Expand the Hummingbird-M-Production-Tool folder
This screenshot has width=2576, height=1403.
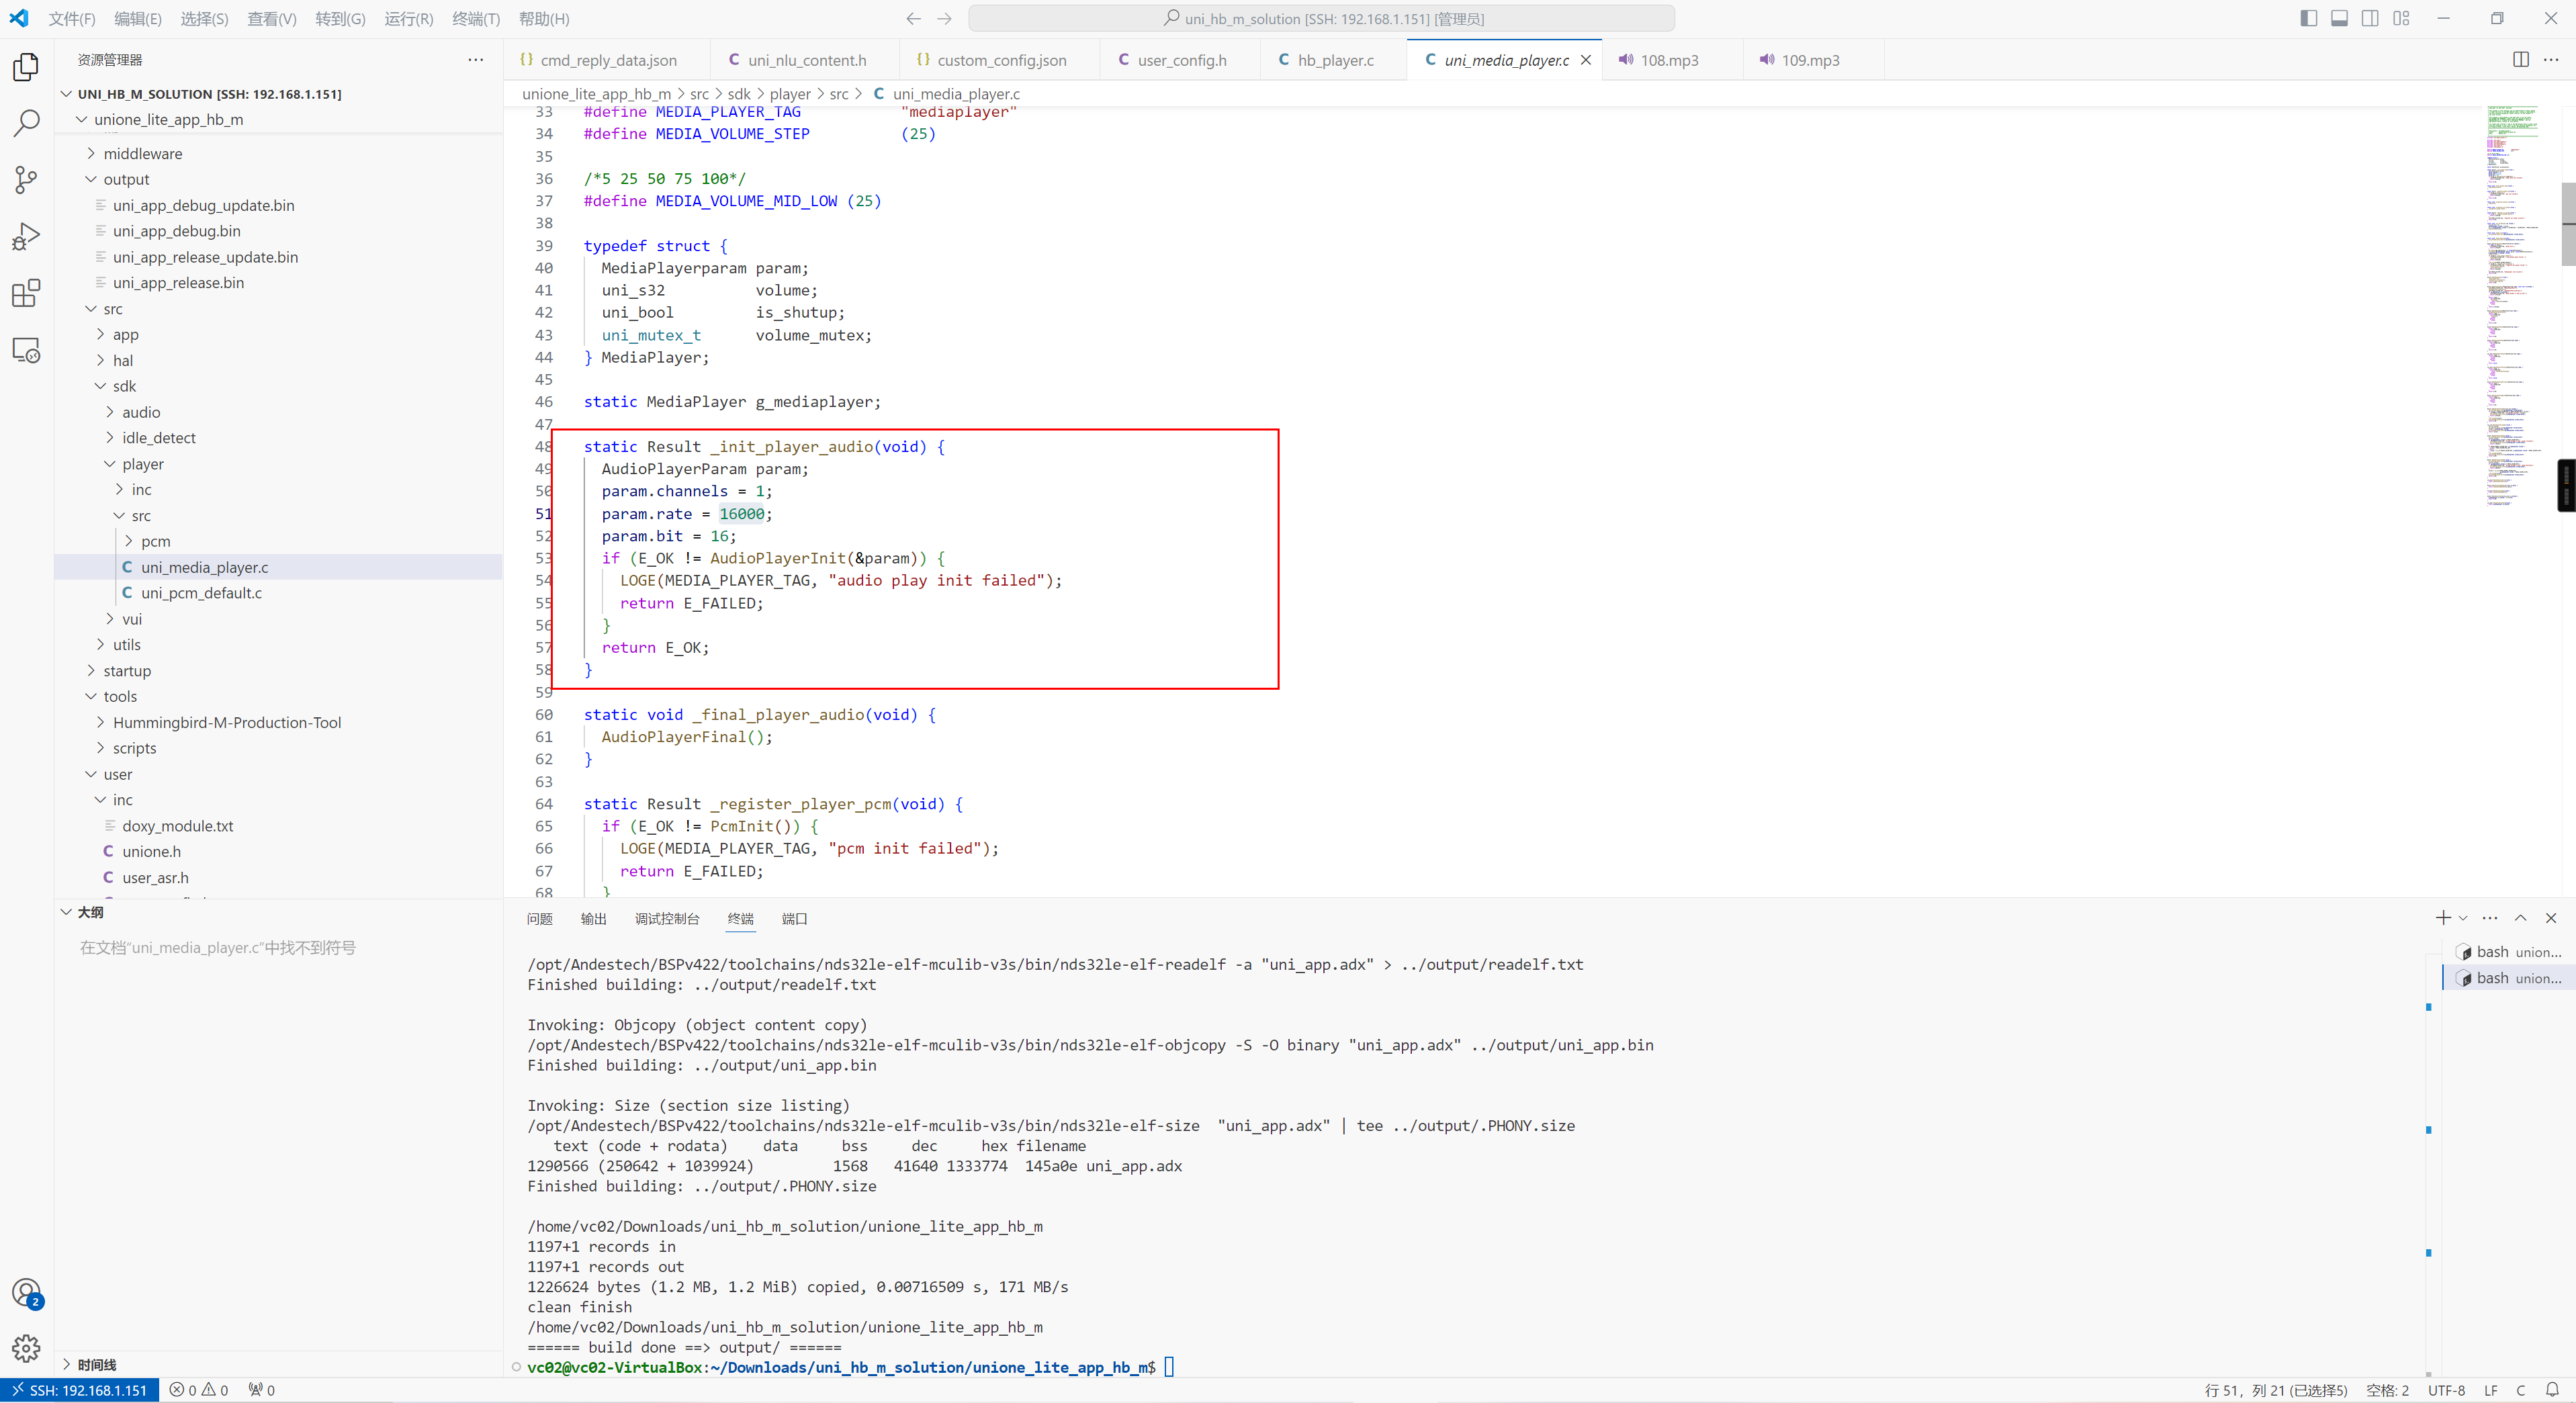coord(226,722)
